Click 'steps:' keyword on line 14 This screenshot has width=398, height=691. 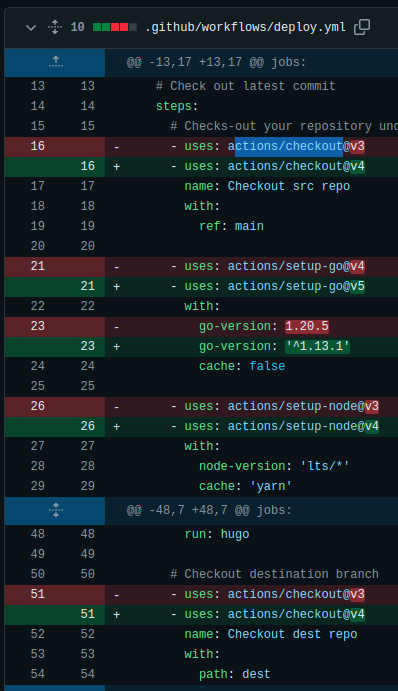177,106
